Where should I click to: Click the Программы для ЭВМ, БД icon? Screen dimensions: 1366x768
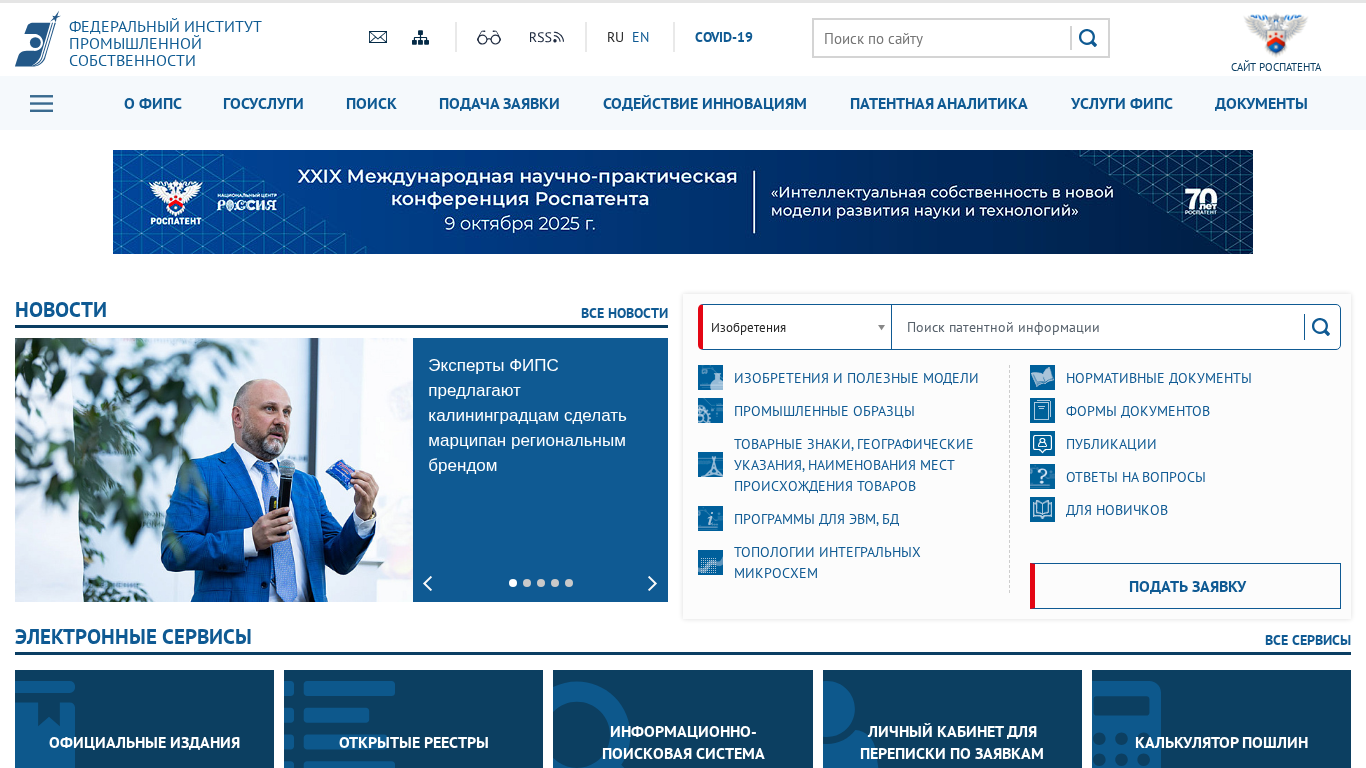coord(710,519)
